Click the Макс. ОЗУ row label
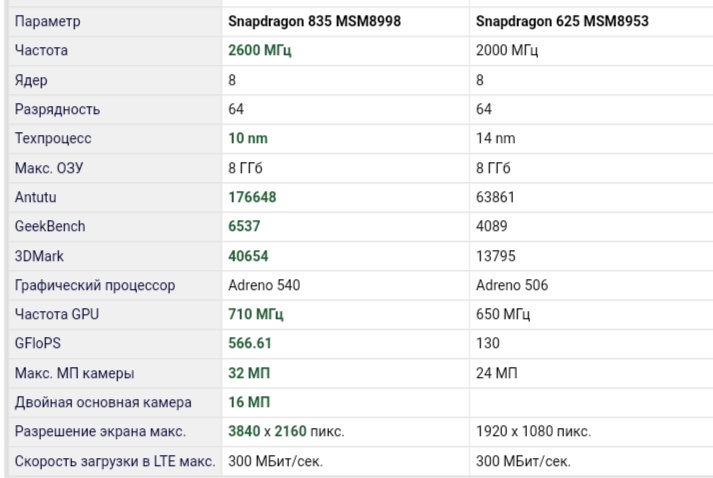The width and height of the screenshot is (713, 478). click(x=49, y=168)
